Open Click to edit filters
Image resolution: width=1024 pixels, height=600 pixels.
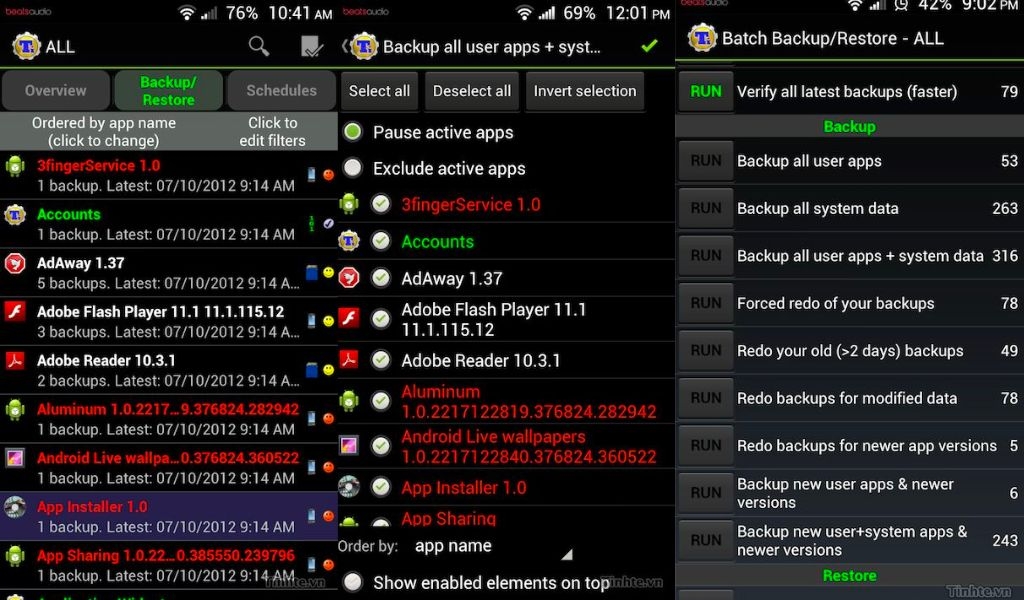click(x=272, y=131)
